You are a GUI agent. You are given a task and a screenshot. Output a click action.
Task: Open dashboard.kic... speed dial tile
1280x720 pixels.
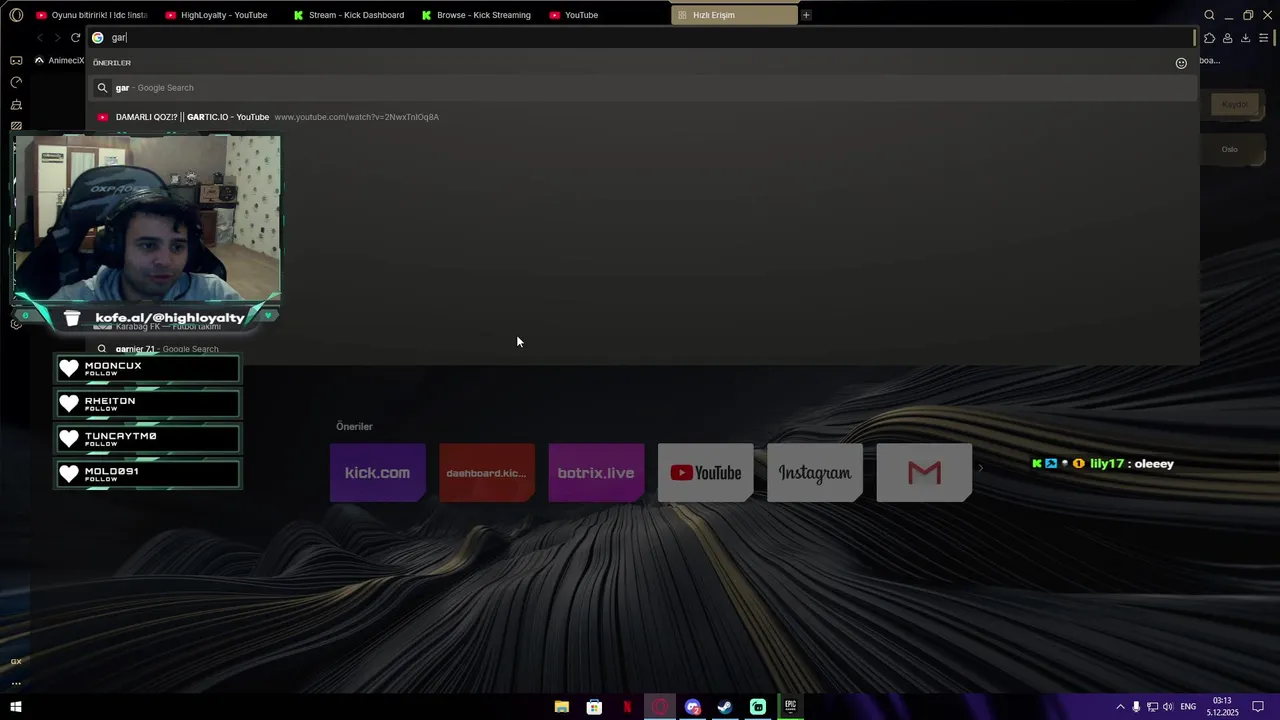point(487,473)
